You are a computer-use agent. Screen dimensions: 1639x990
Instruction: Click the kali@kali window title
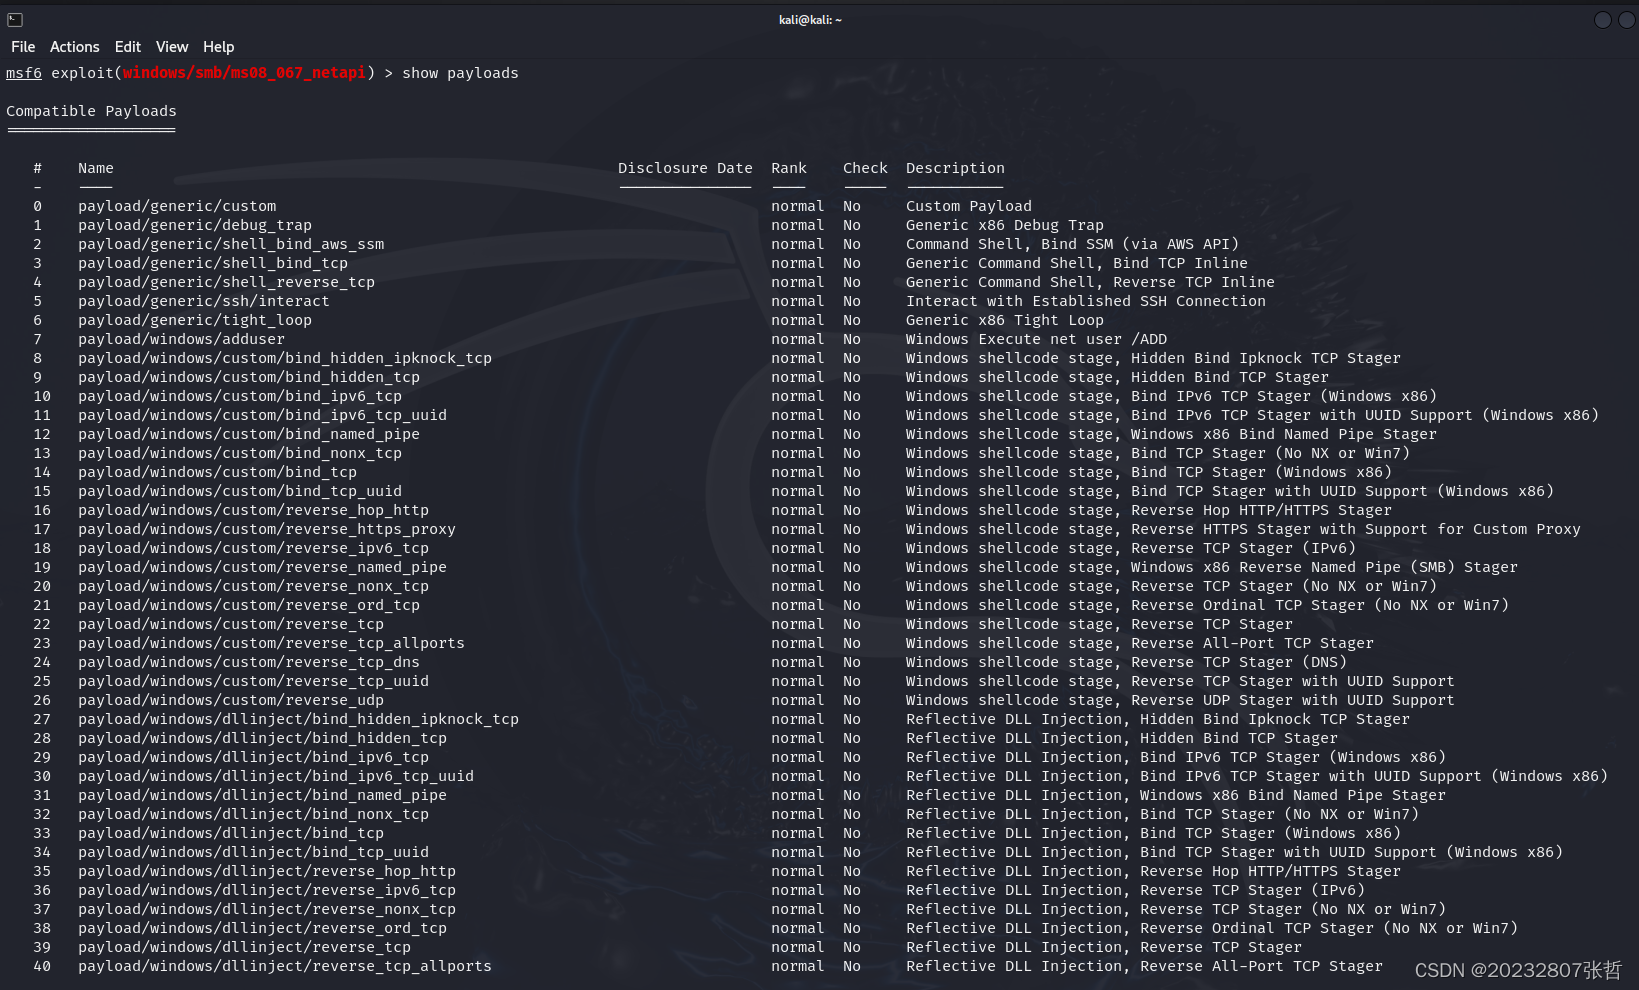(x=810, y=20)
